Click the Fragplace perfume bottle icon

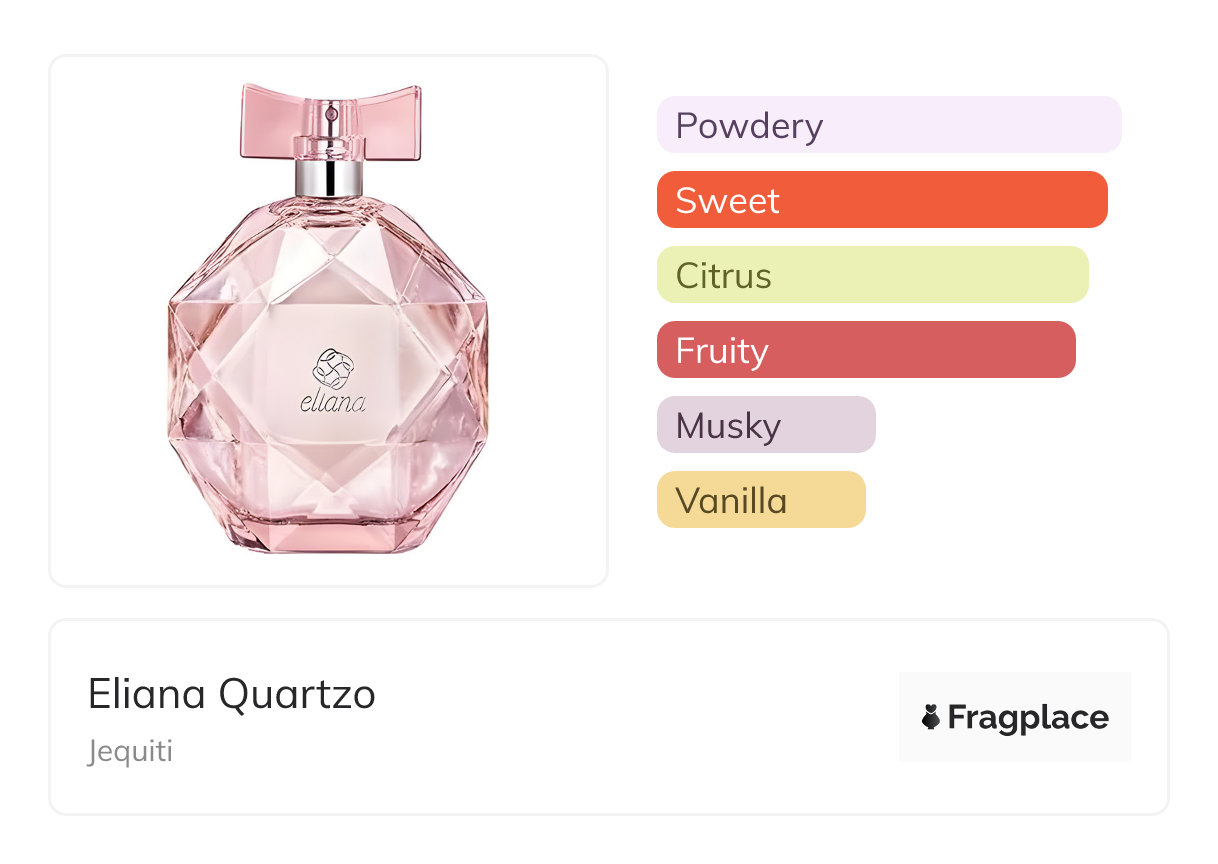[x=932, y=717]
